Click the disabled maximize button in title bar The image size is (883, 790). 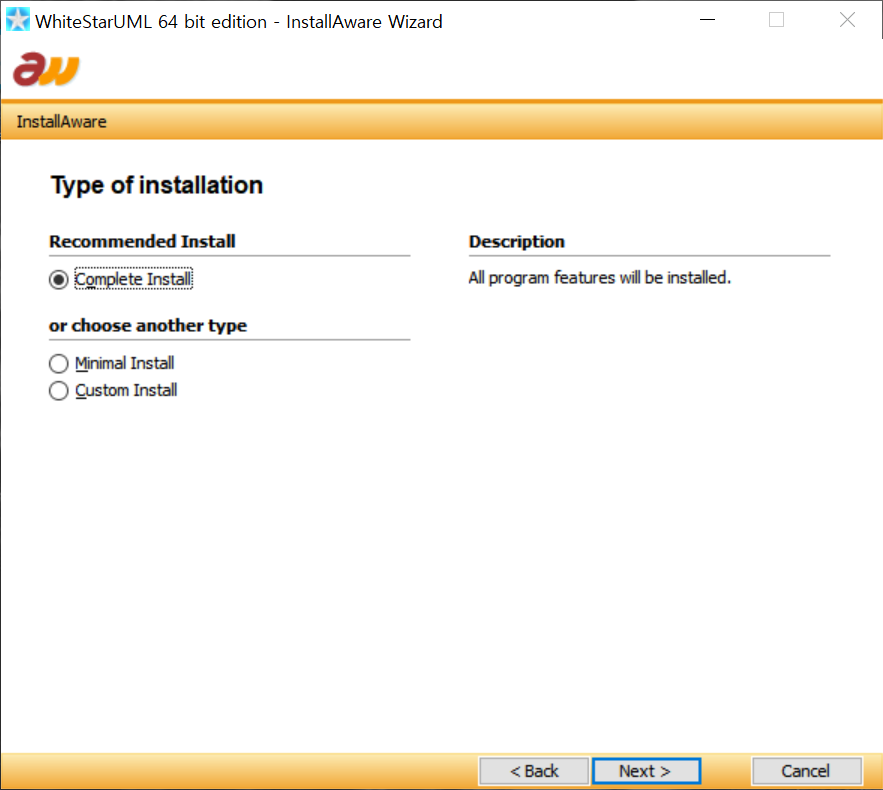tap(777, 20)
